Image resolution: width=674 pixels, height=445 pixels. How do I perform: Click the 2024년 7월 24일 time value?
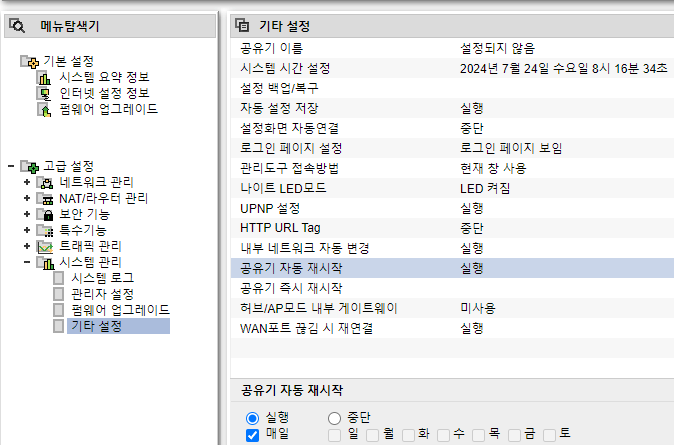coord(564,68)
